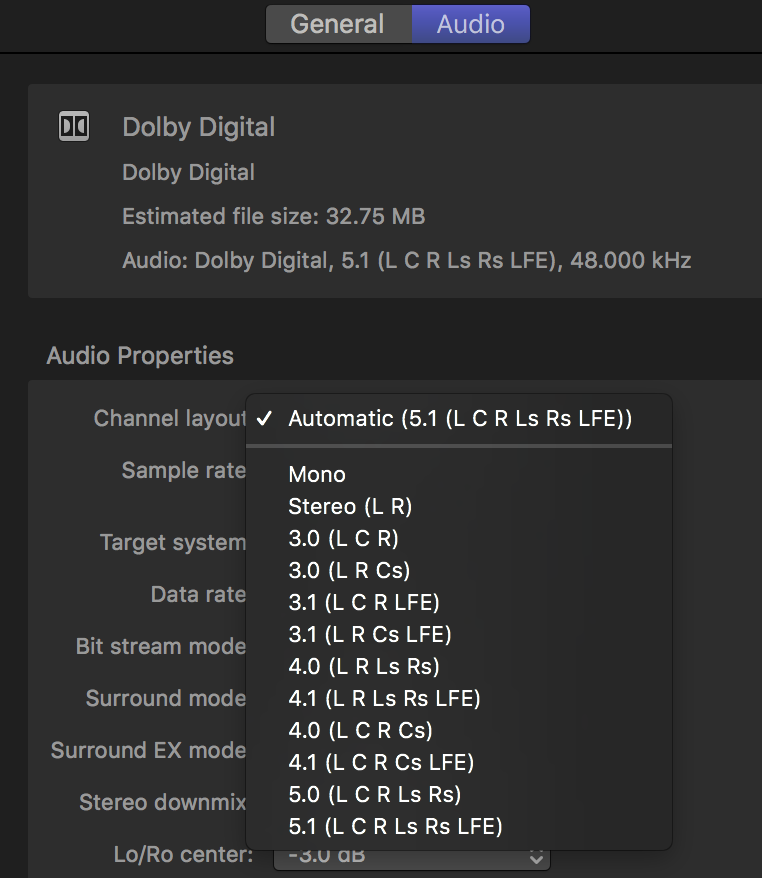Select 4.1 (L C R Cs LFE) layout
The image size is (762, 878).
point(381,762)
